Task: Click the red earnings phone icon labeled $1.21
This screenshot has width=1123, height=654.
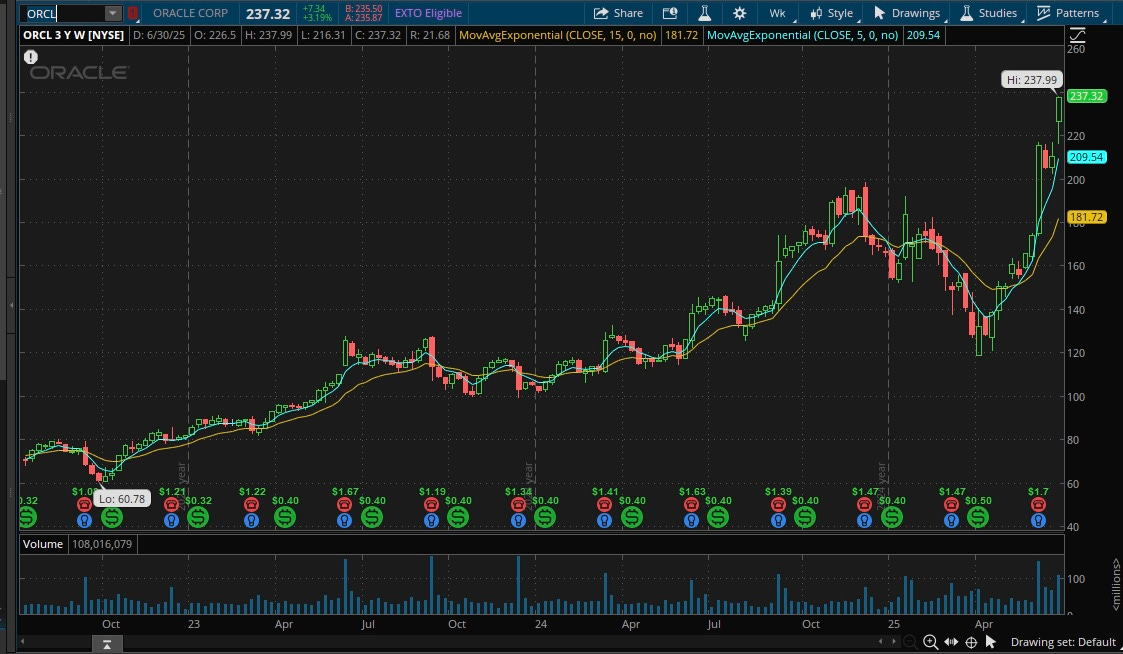Action: [171, 504]
